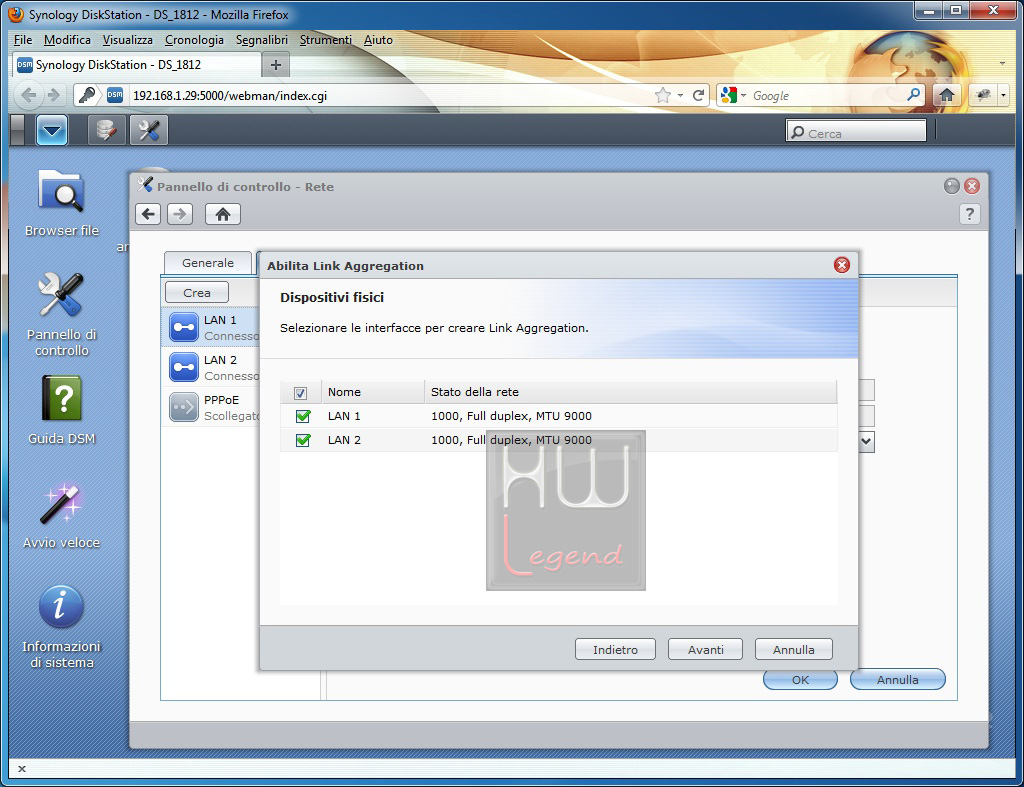This screenshot has height=787, width=1024.
Task: Expand the Firefox tab list dropdown
Action: point(1002,63)
